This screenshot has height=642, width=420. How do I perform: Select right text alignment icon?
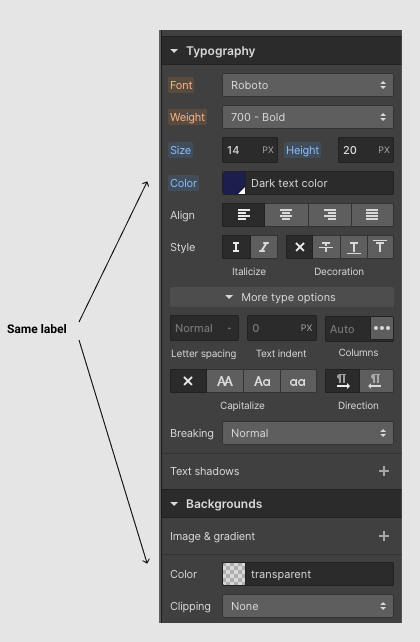point(330,215)
